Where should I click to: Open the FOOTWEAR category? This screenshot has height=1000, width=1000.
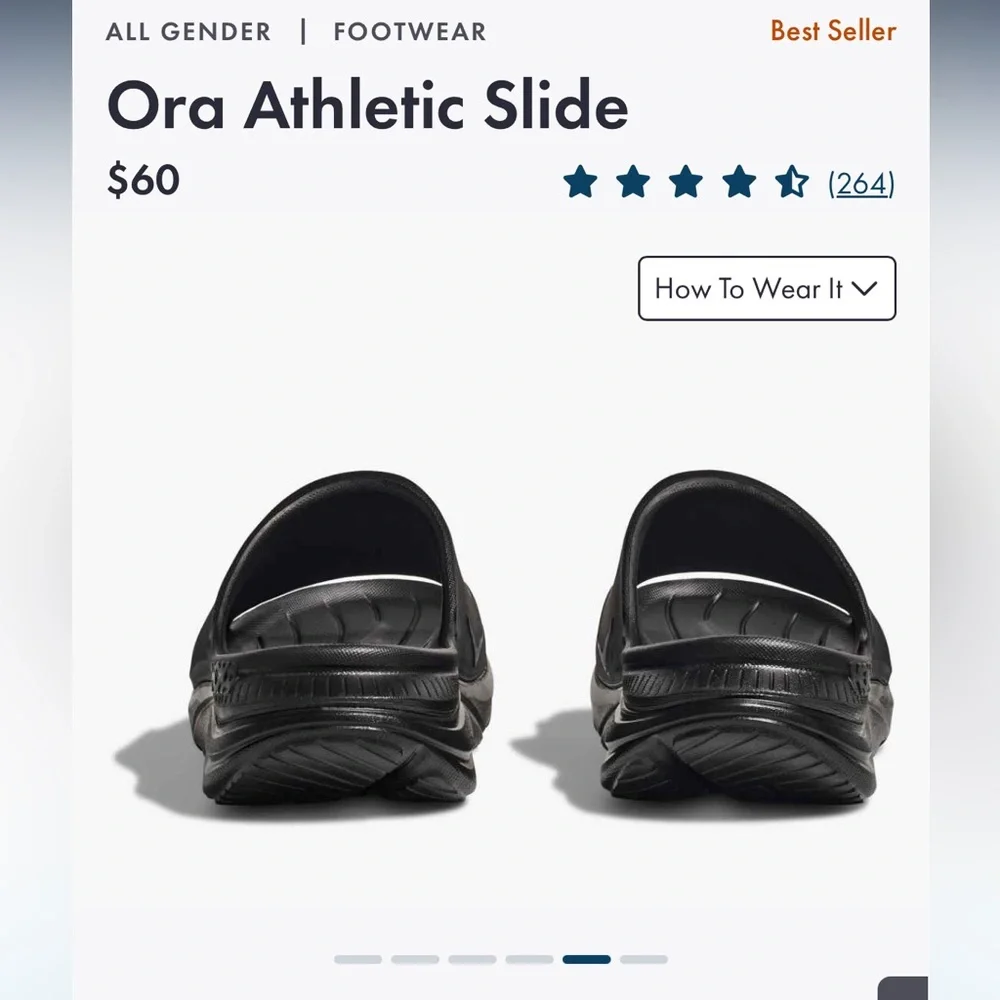(408, 31)
